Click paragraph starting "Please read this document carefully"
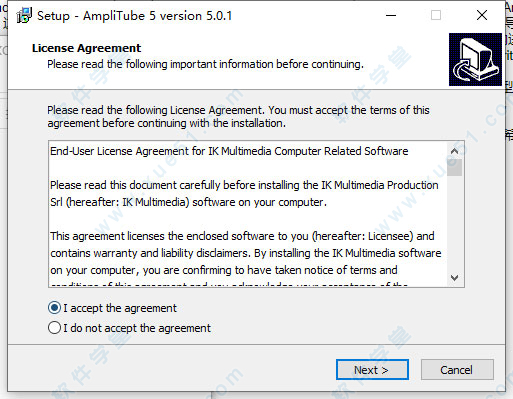Screen dimensions: 513x399 pyautogui.click(x=244, y=194)
